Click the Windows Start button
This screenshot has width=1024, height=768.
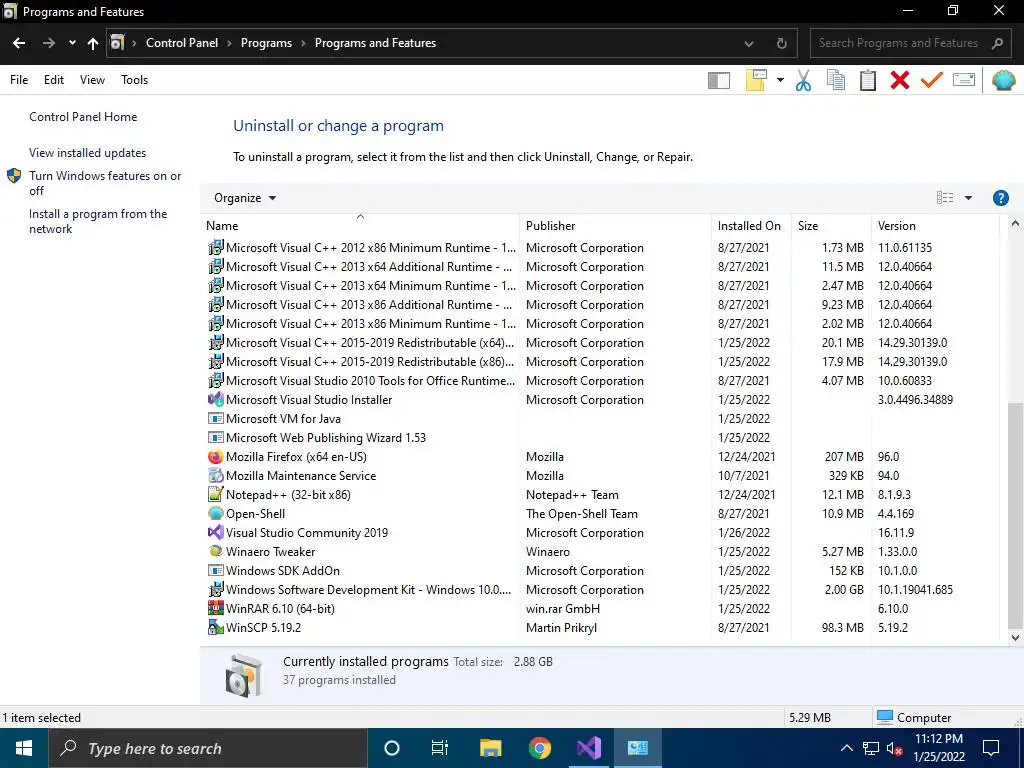point(24,748)
